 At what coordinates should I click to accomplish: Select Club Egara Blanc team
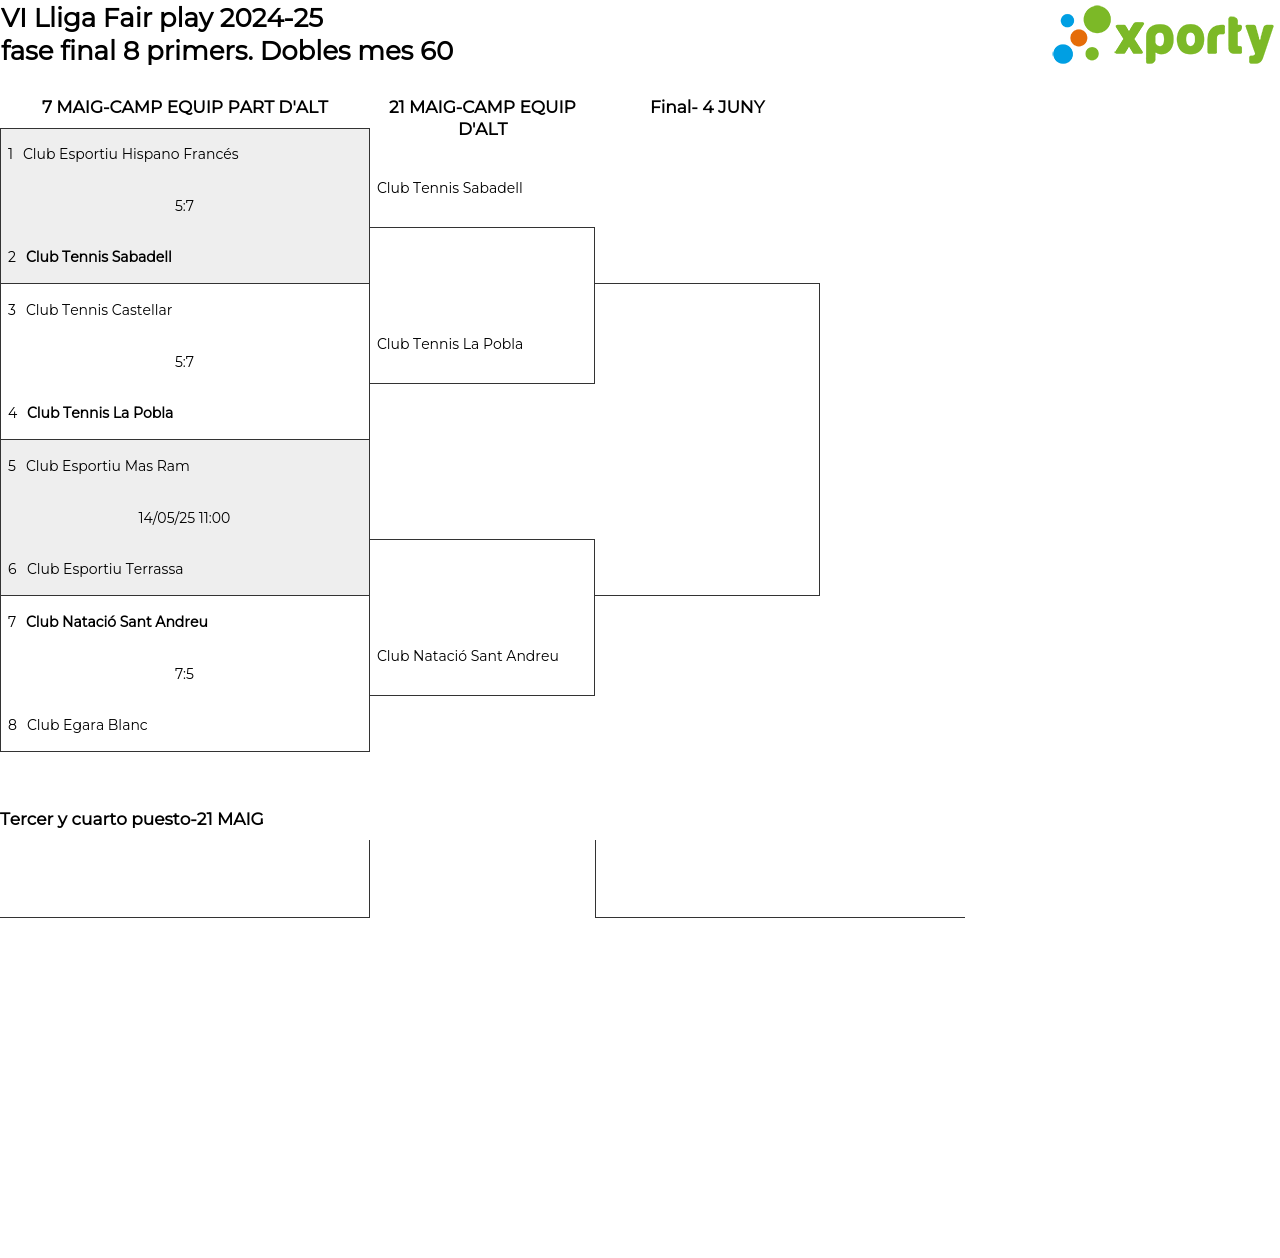tap(87, 725)
